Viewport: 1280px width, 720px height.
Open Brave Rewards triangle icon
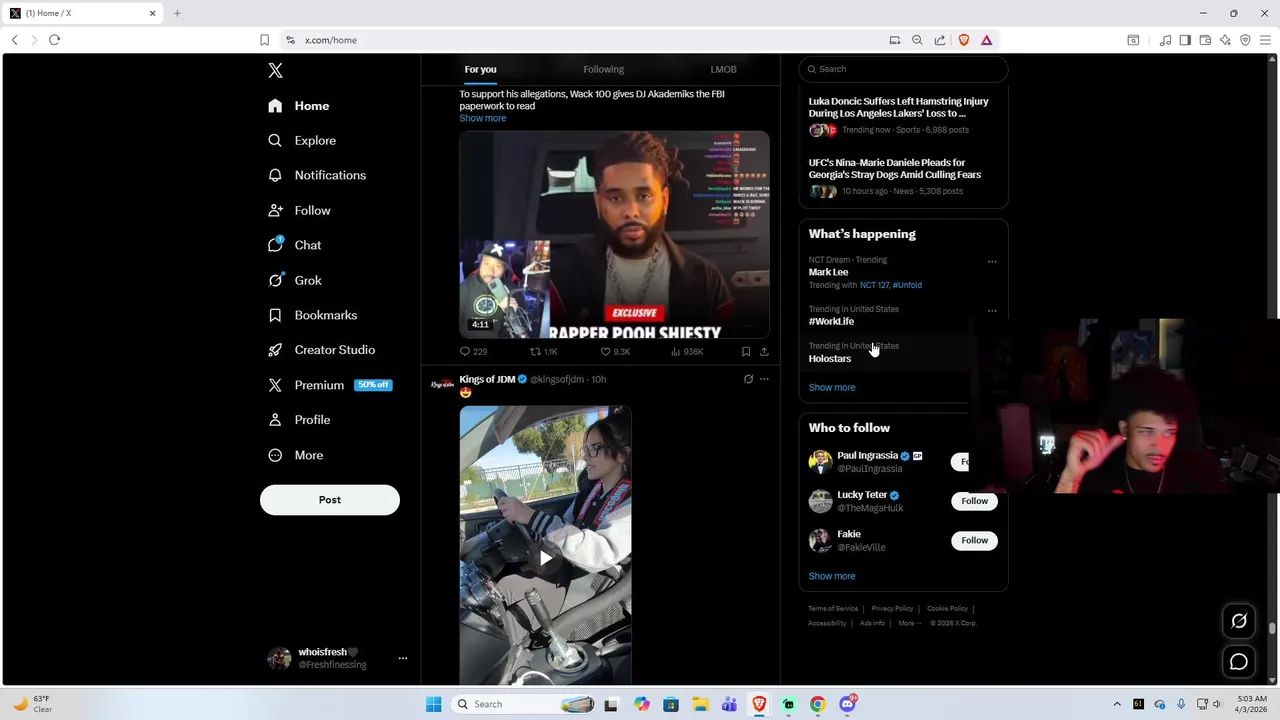[x=986, y=40]
